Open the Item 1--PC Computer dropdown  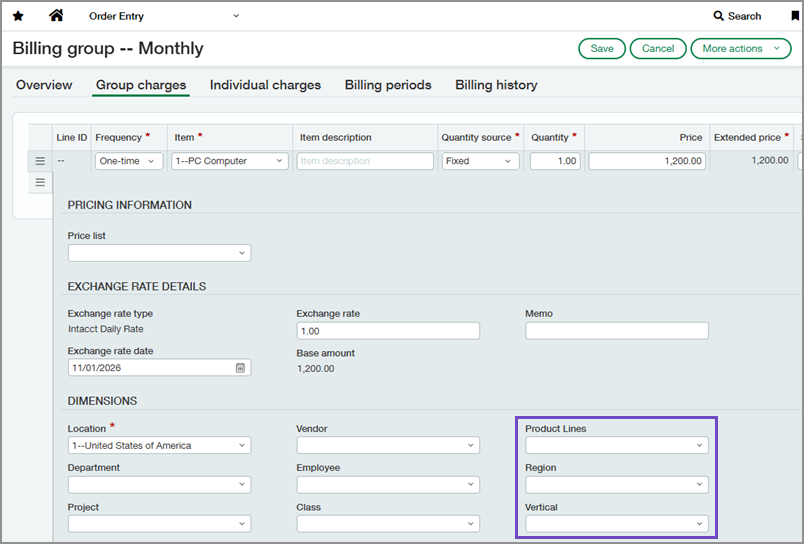click(x=230, y=161)
